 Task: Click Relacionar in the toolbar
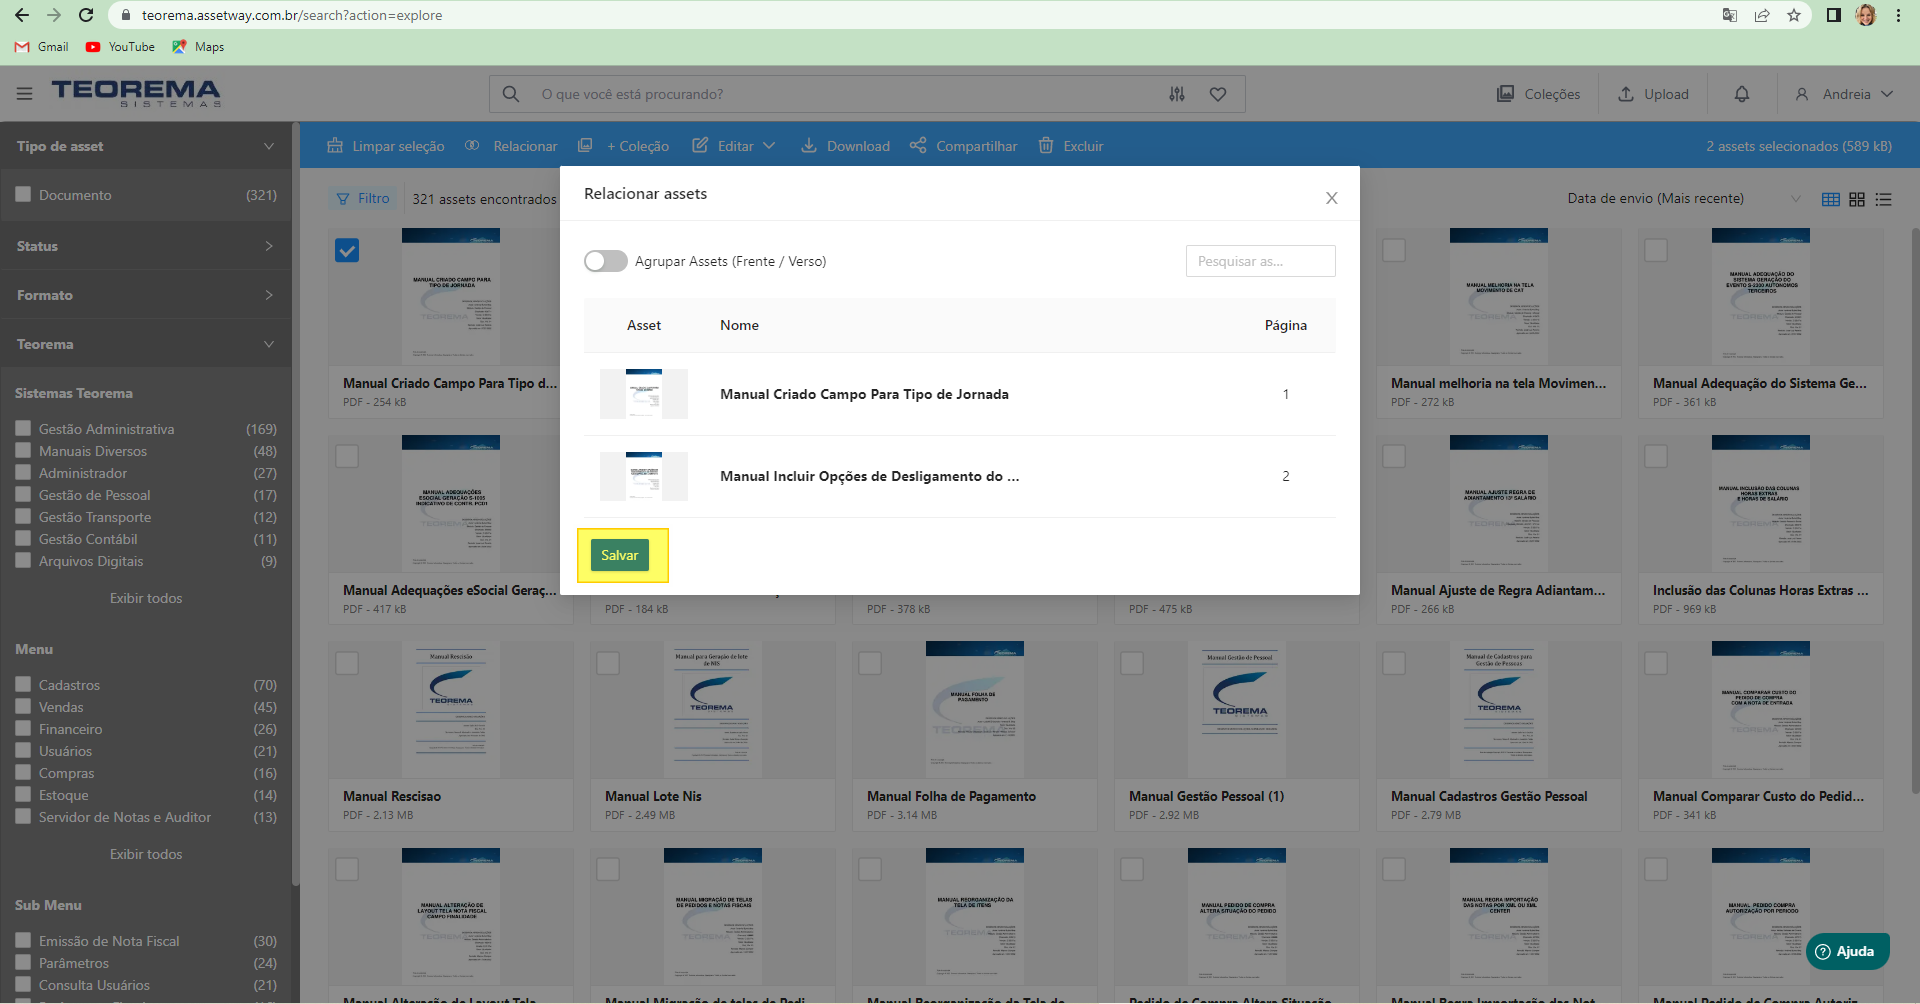512,146
